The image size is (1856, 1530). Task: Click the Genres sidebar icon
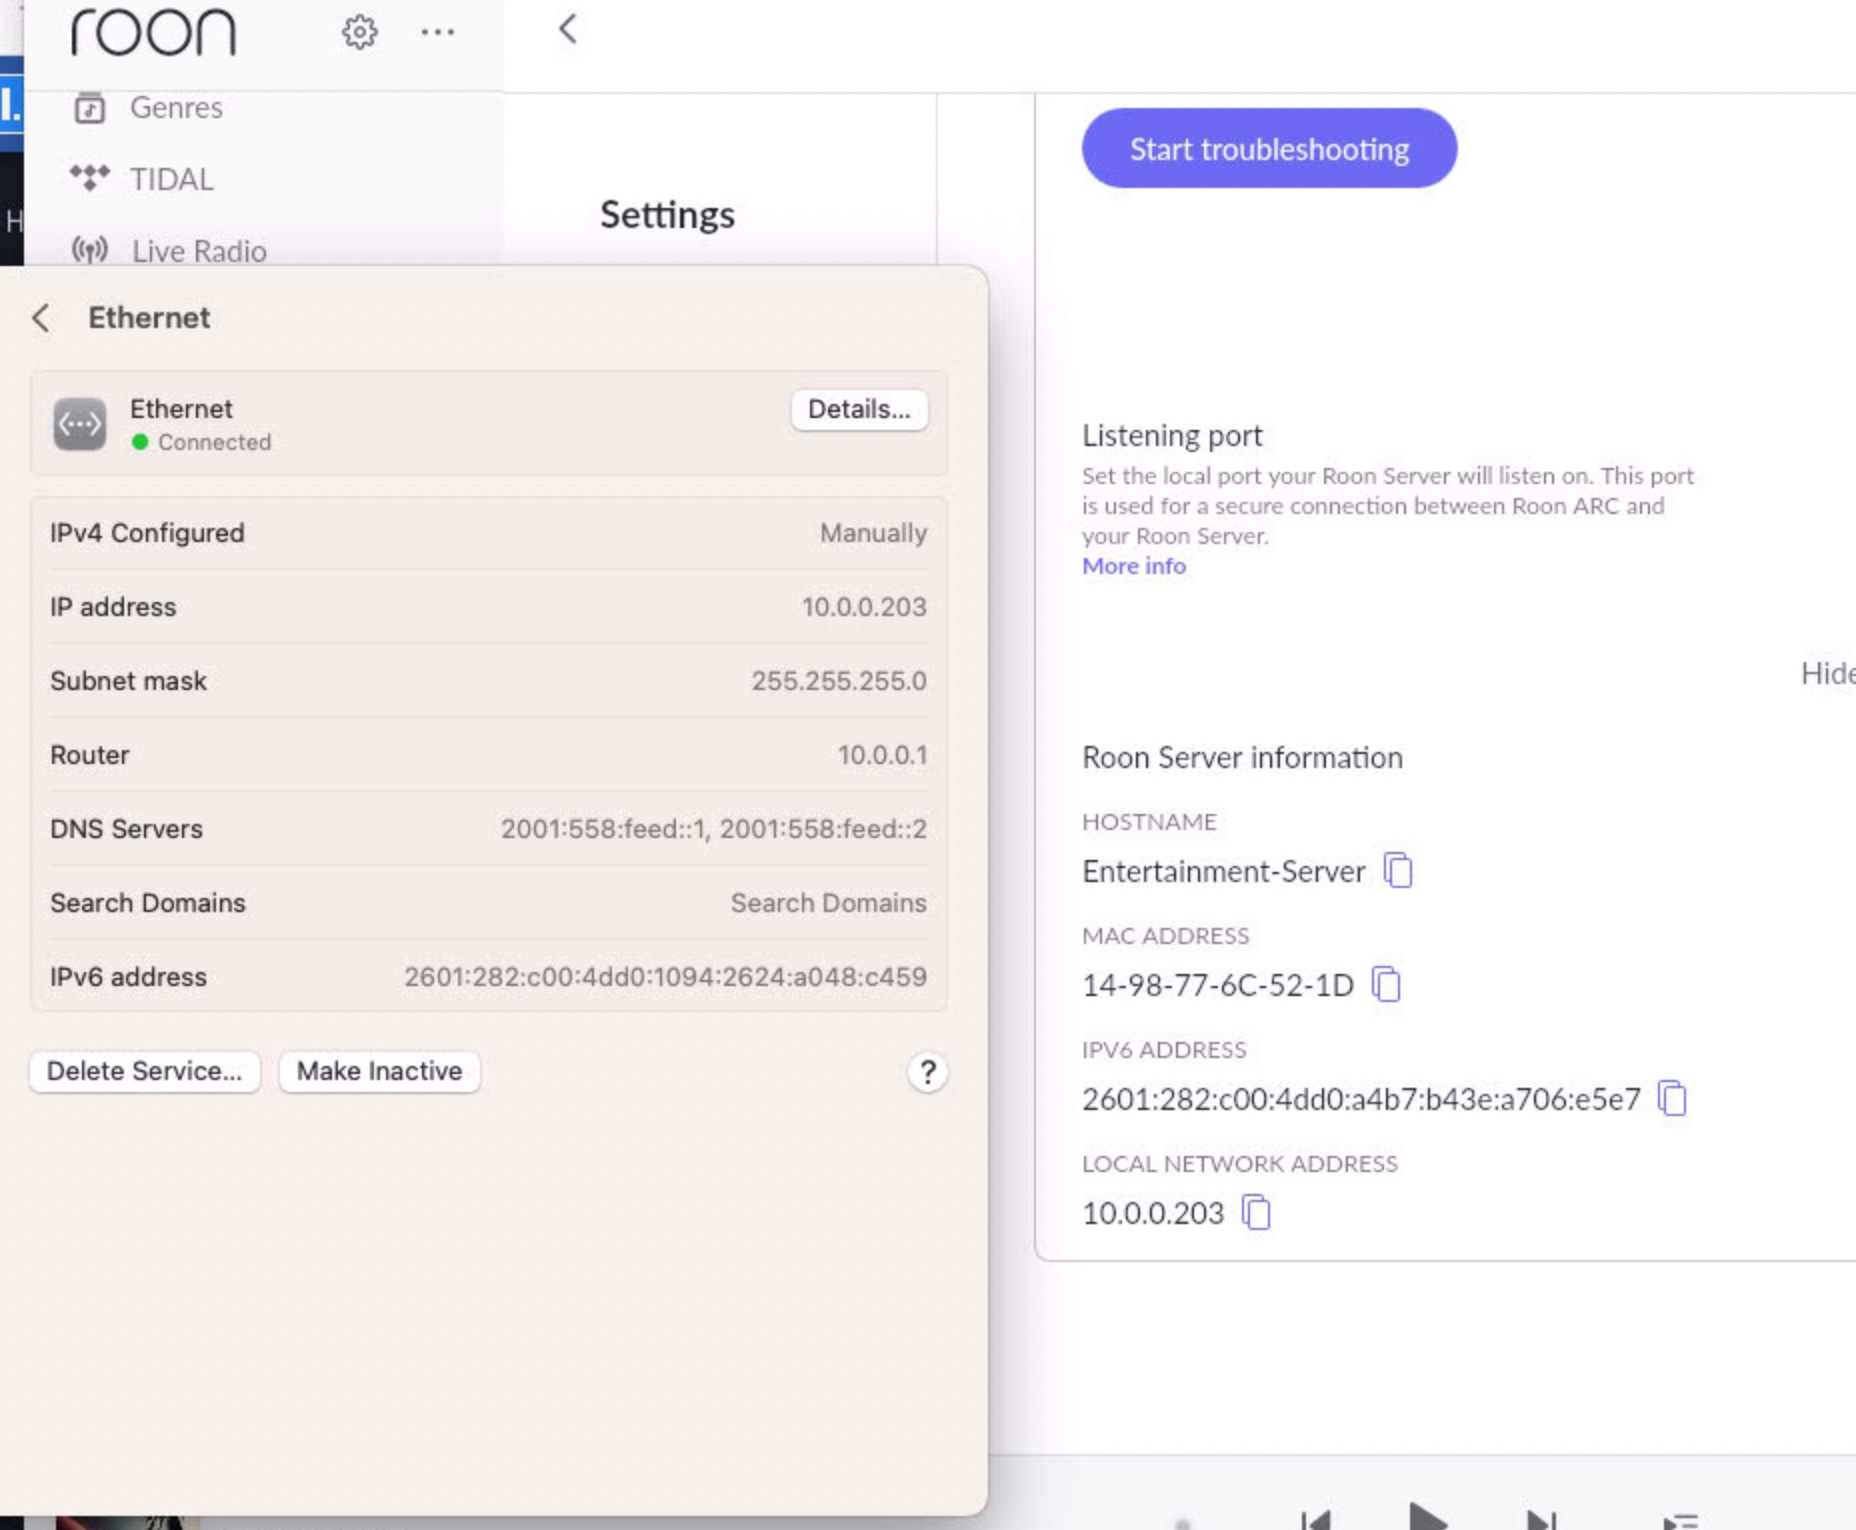click(x=90, y=107)
